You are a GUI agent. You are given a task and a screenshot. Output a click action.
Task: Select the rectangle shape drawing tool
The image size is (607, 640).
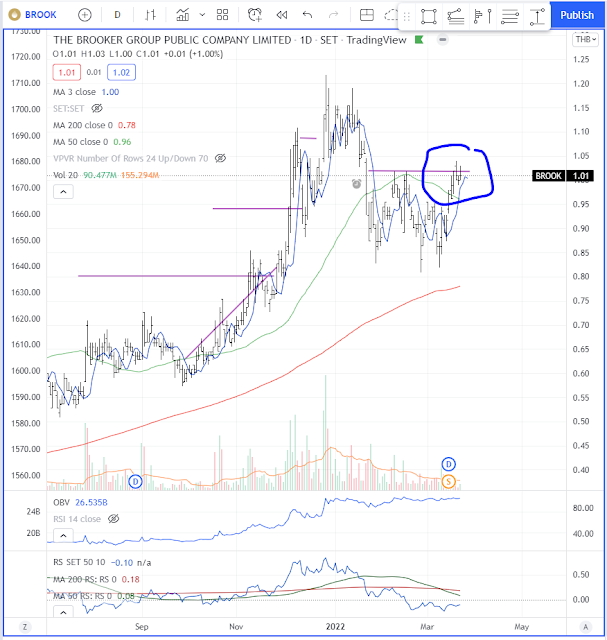(429, 16)
